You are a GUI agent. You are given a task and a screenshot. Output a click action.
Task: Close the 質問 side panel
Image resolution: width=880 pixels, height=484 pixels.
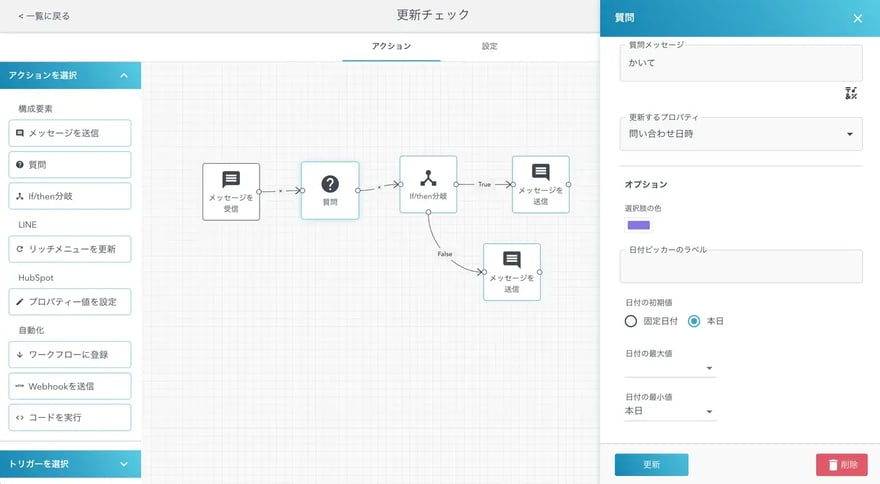[857, 18]
